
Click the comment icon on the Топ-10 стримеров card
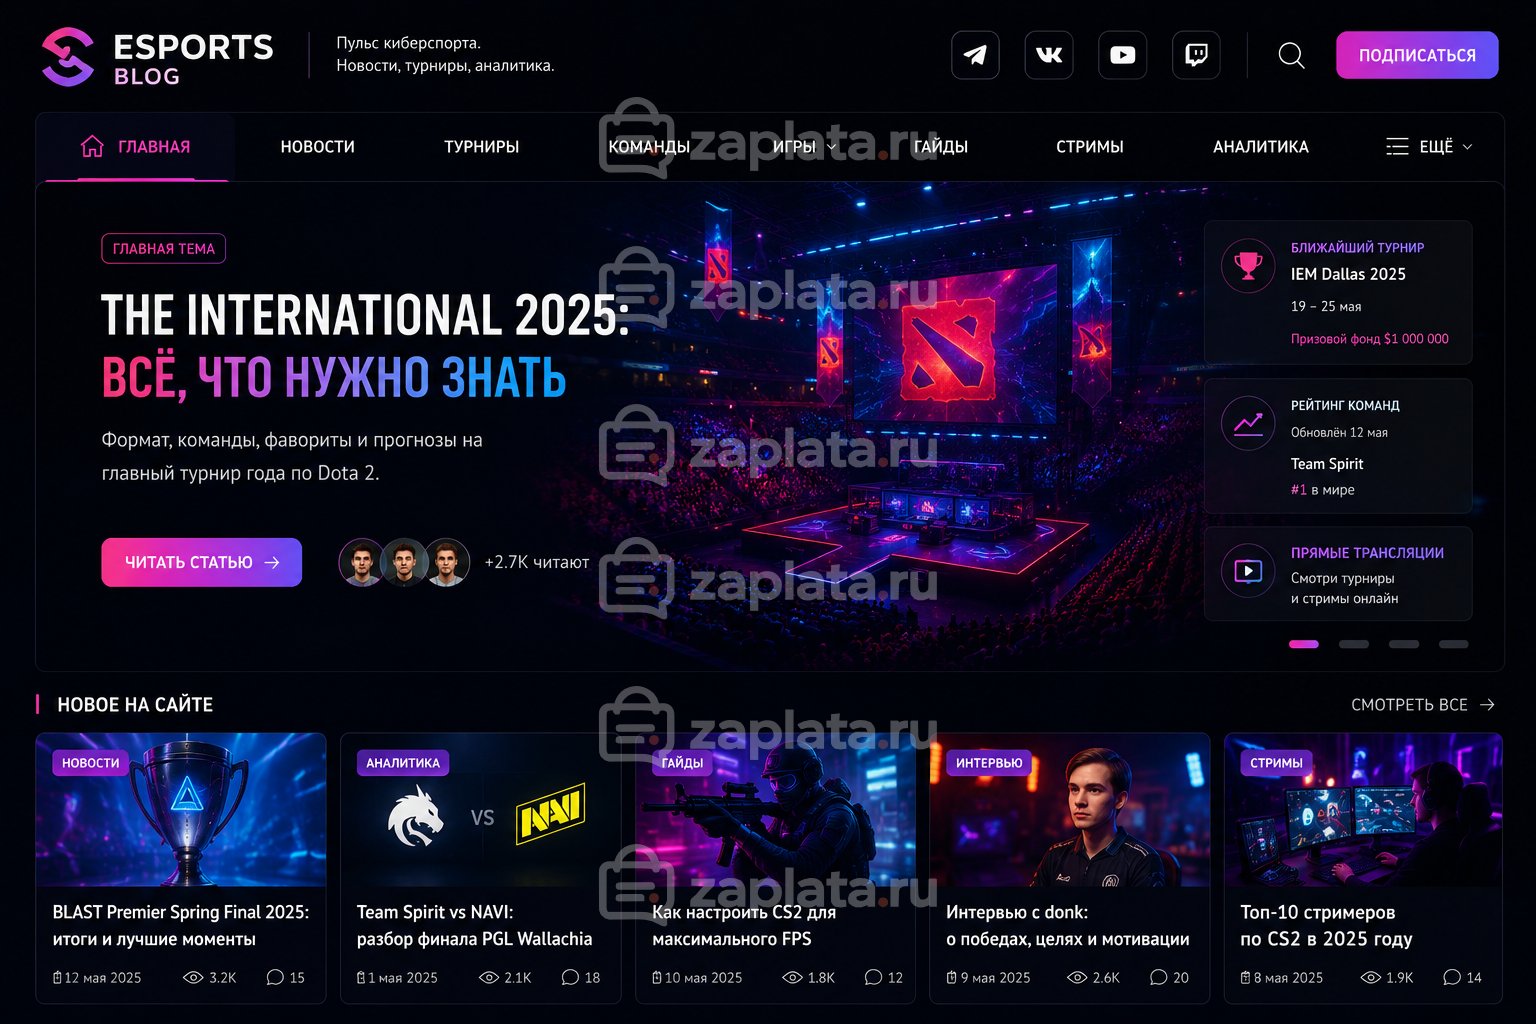[1452, 977]
